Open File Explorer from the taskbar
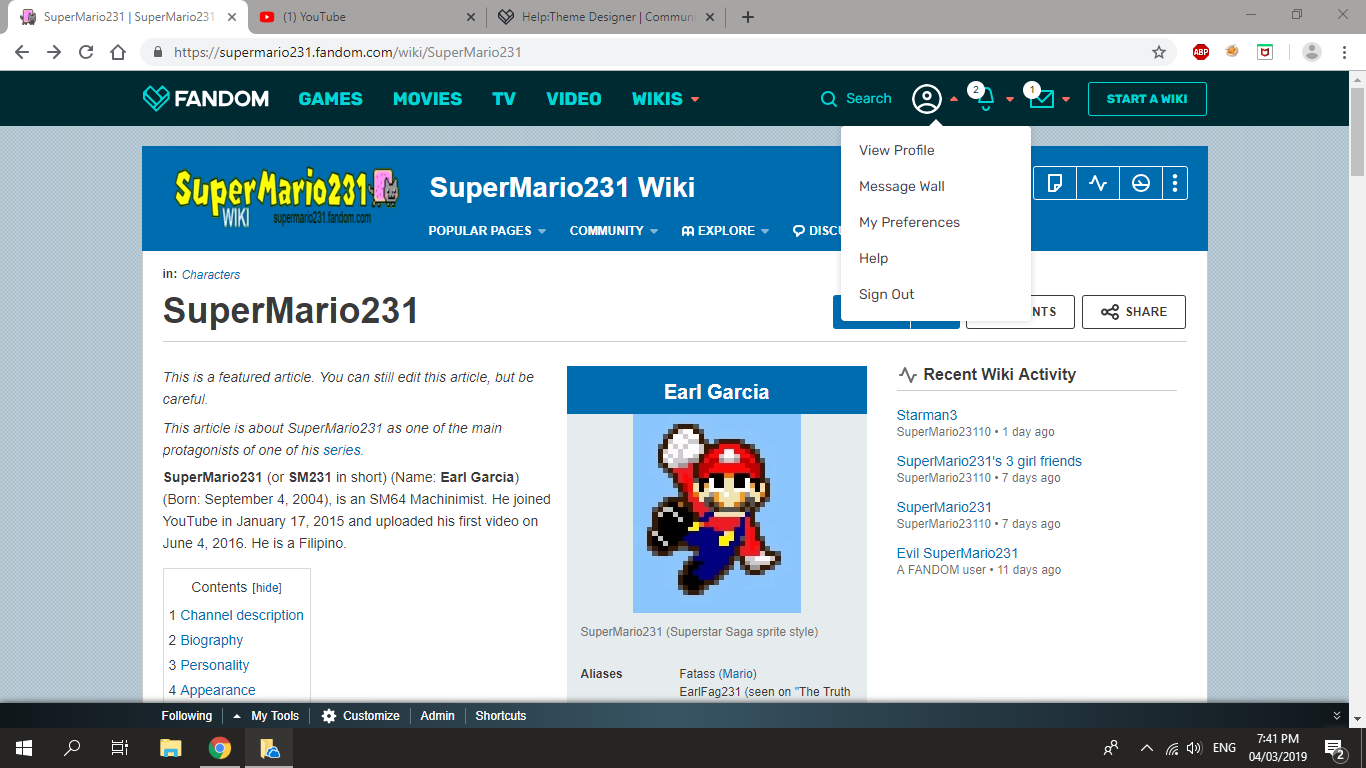This screenshot has width=1366, height=768. [x=171, y=747]
